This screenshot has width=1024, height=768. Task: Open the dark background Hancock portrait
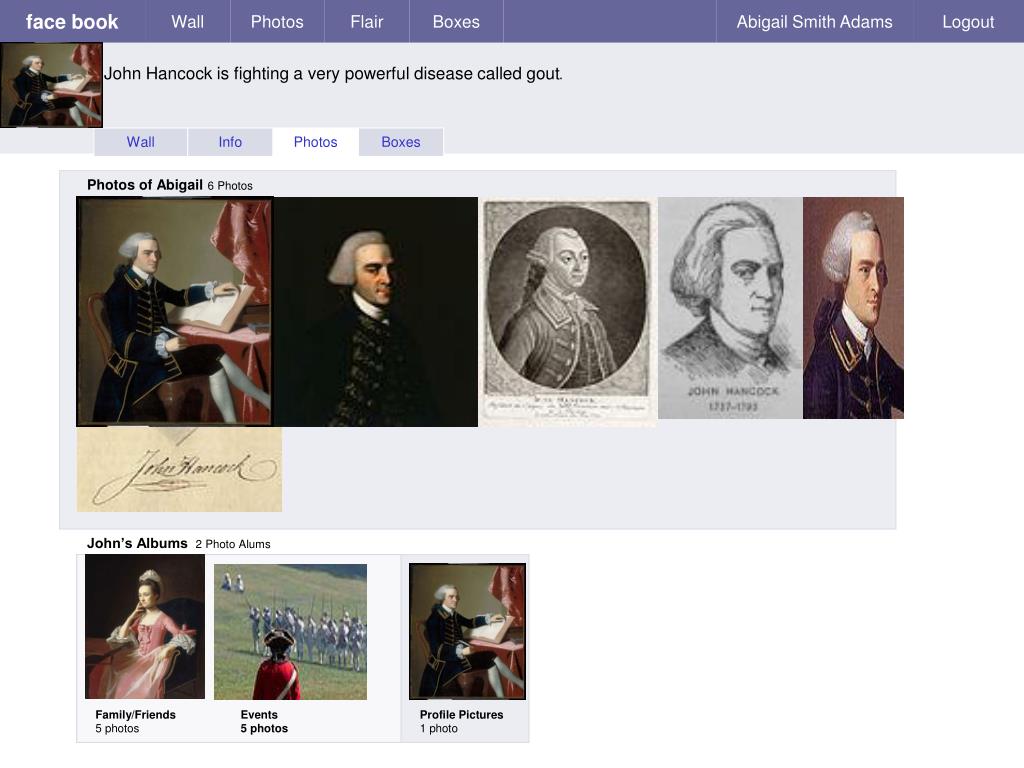click(x=376, y=312)
